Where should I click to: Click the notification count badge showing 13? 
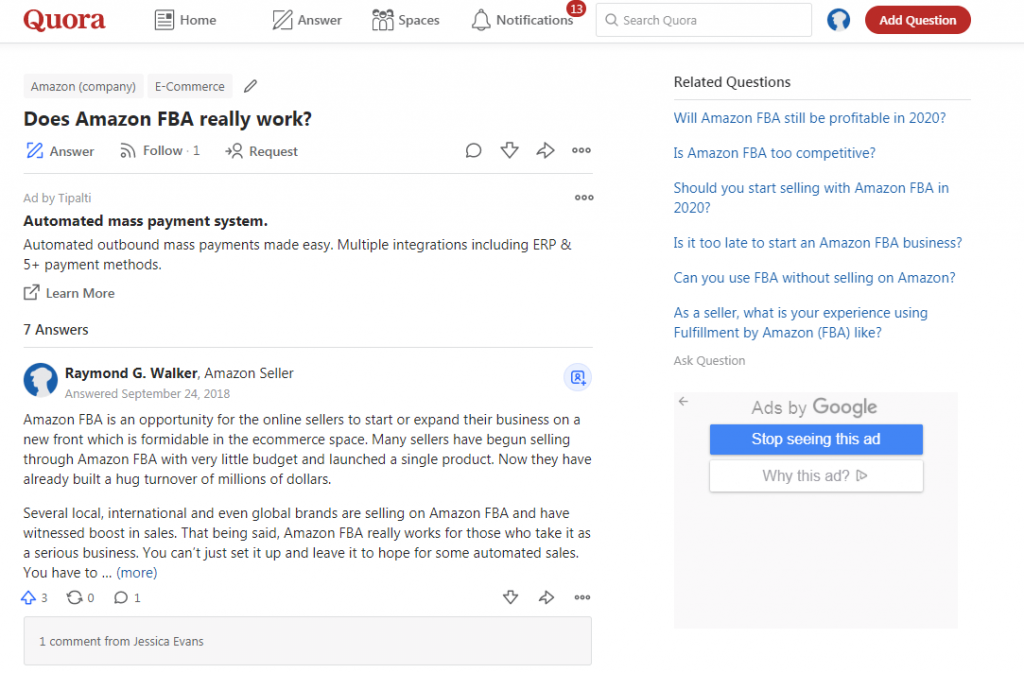click(x=576, y=9)
